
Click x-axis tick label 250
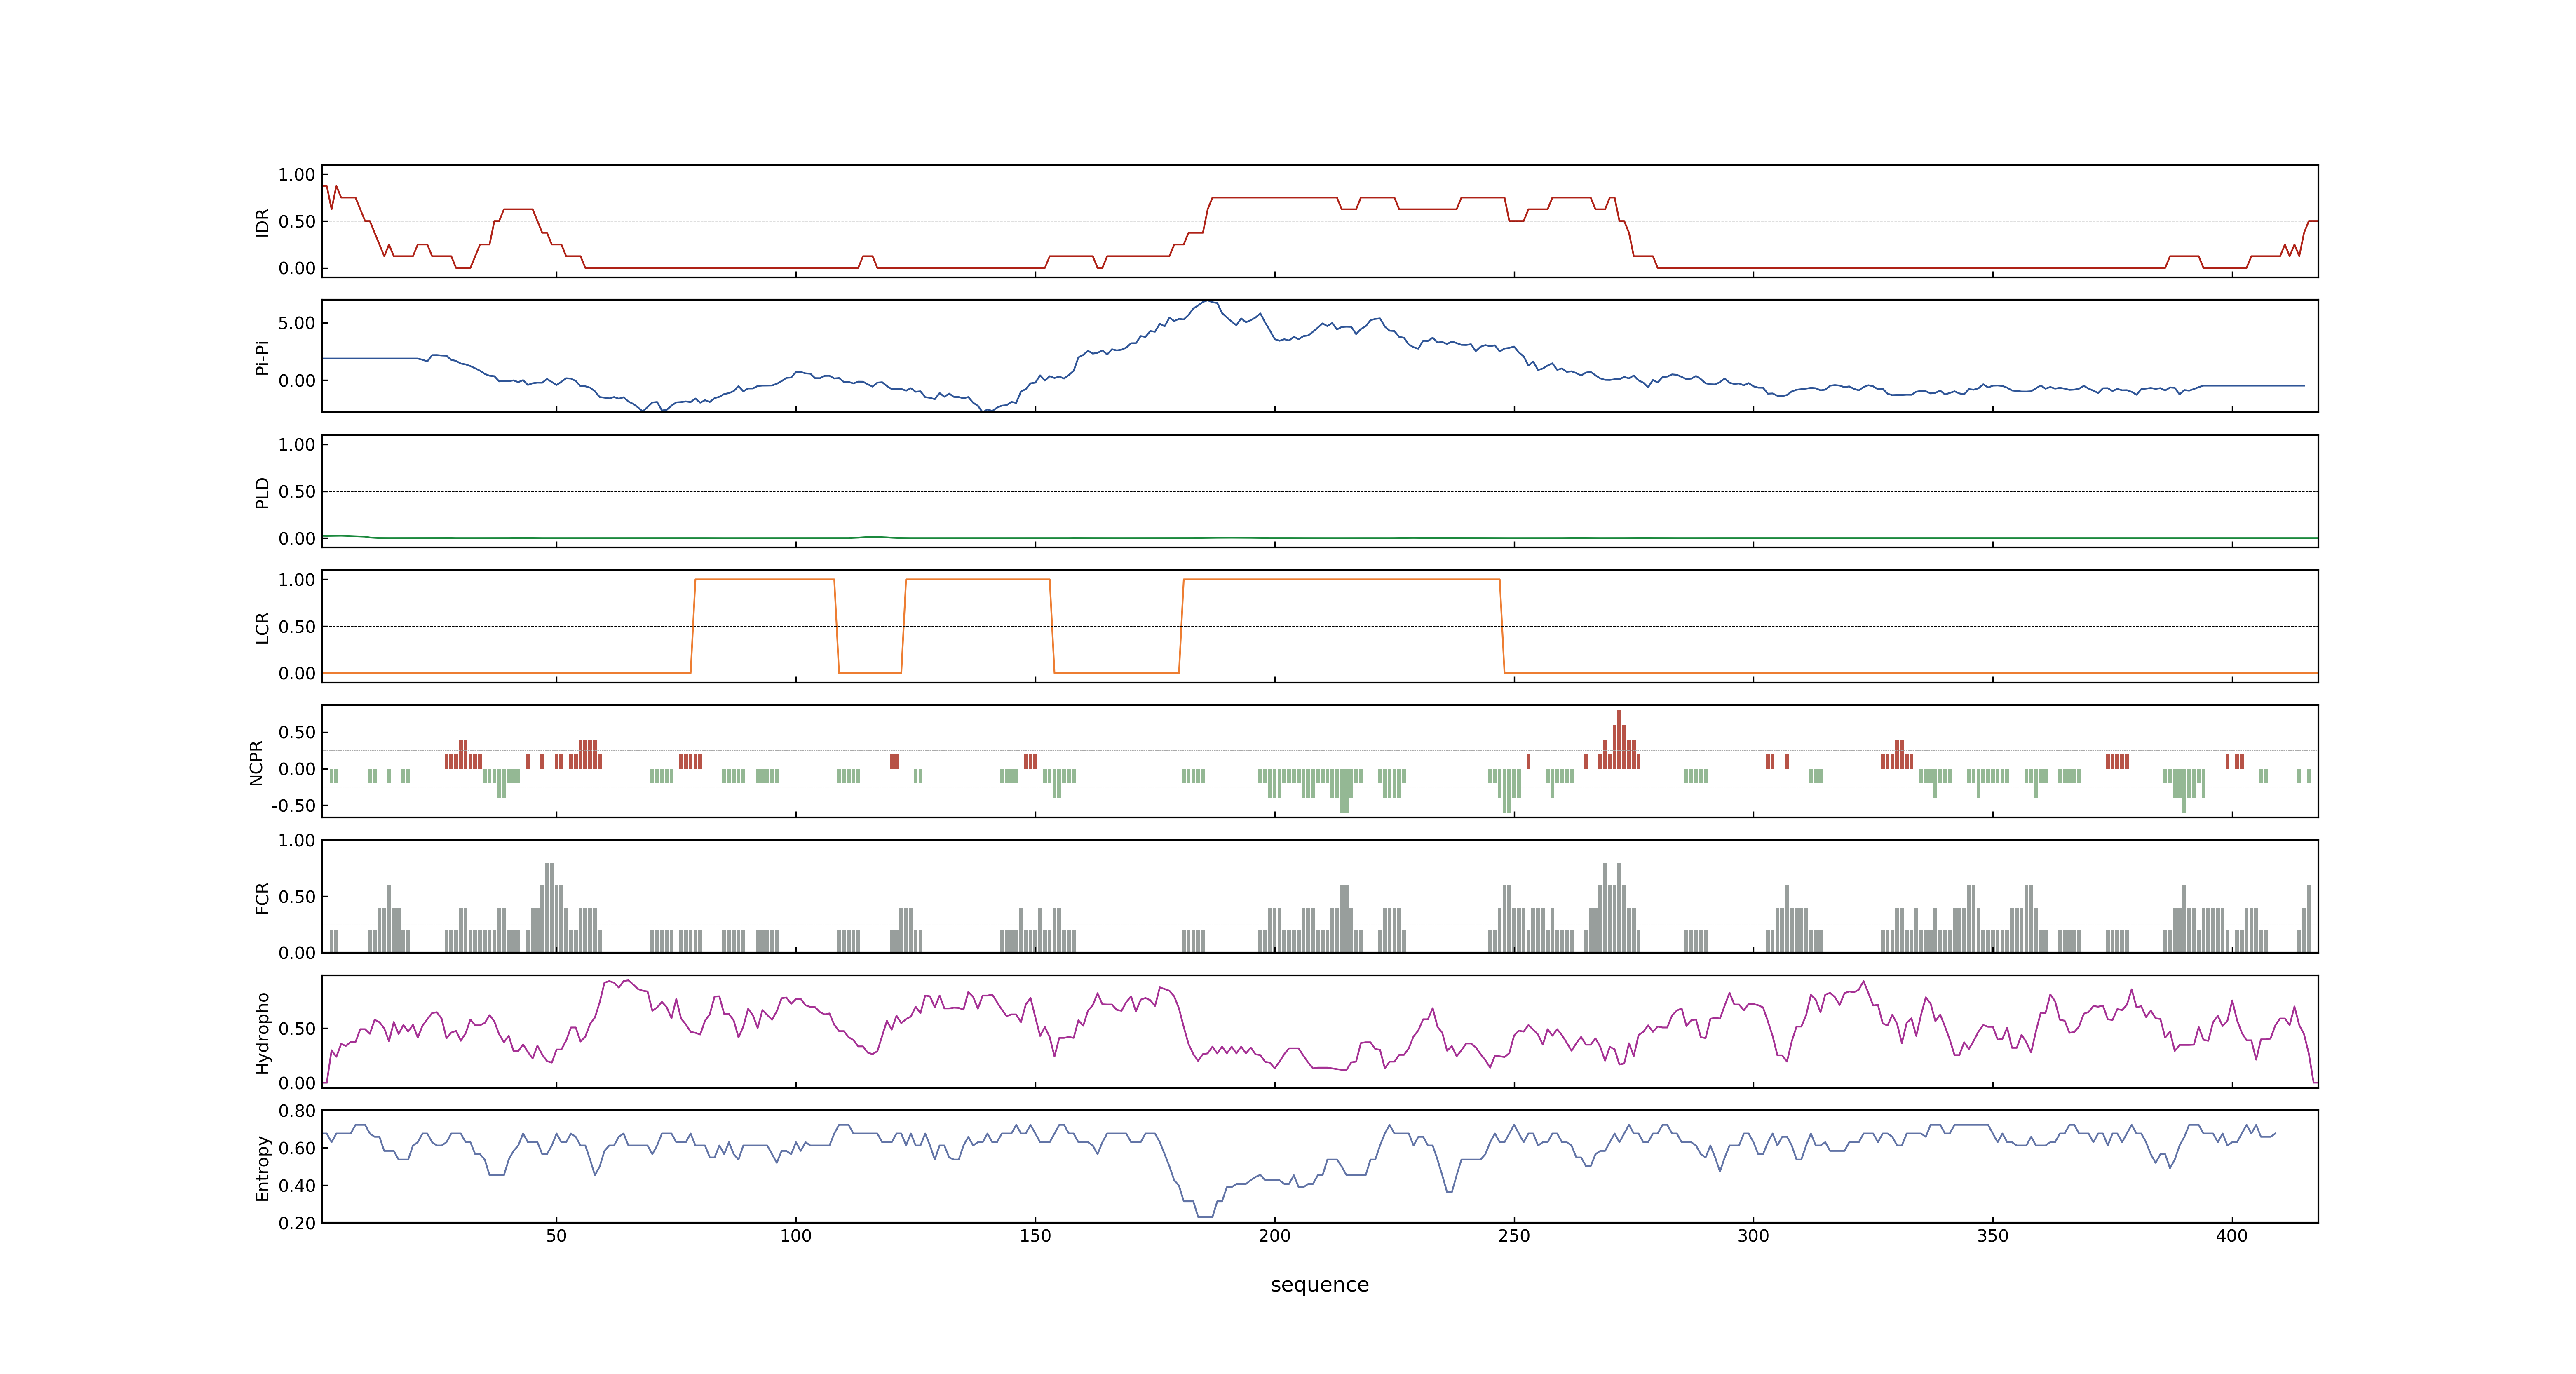coord(1513,1236)
